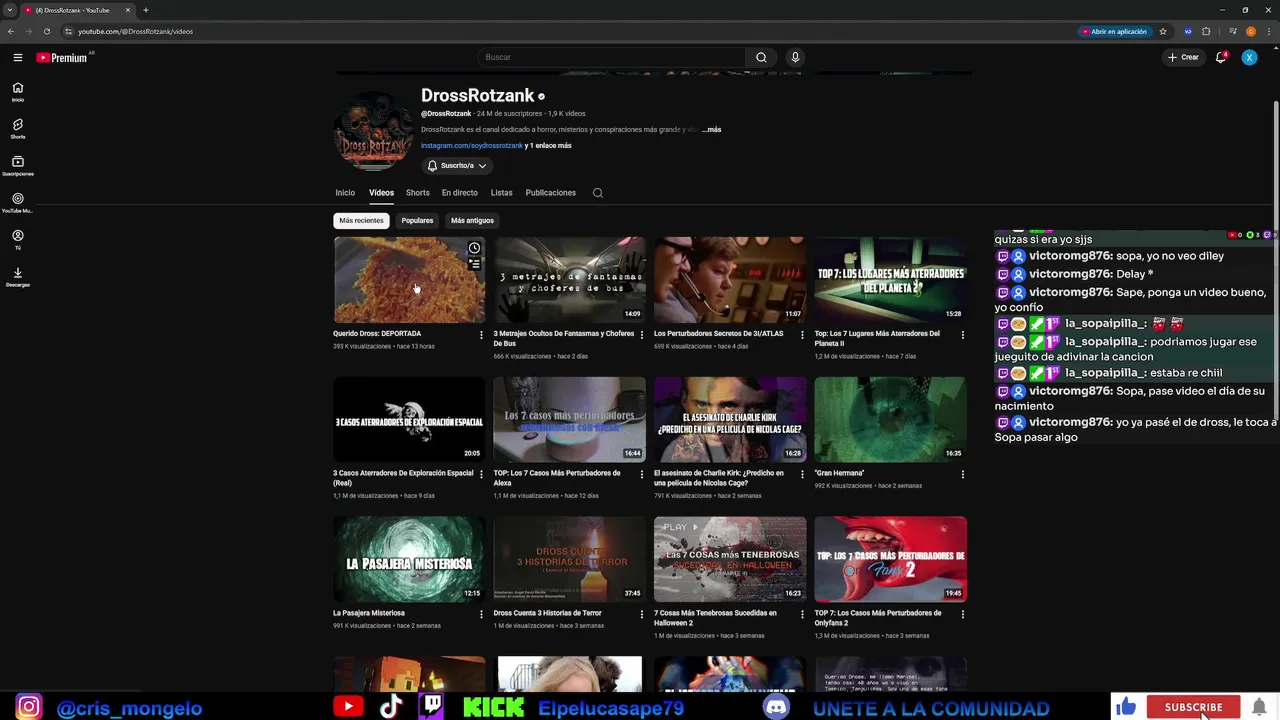Select Más recientes filter chip

pos(361,220)
